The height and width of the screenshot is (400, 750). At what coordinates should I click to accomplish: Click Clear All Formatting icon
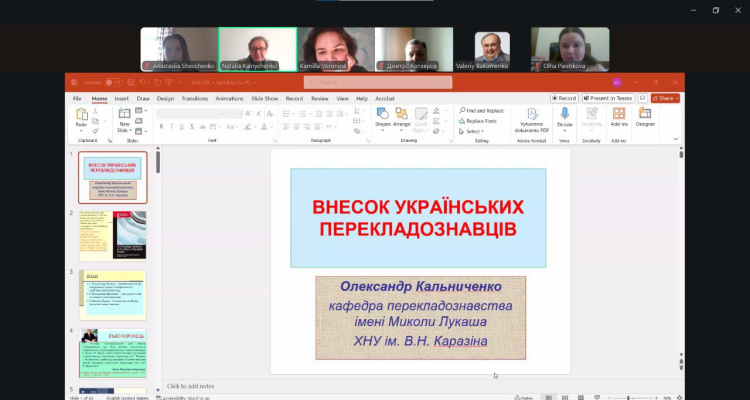click(x=270, y=113)
